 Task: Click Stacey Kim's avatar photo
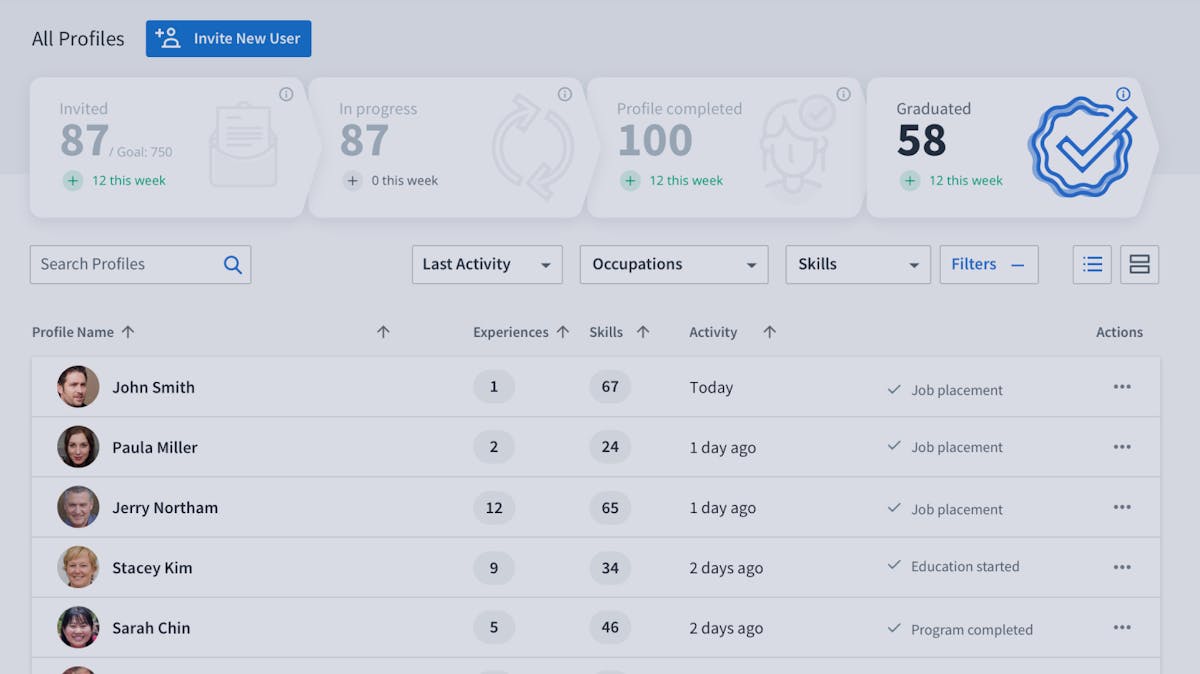[x=78, y=567]
